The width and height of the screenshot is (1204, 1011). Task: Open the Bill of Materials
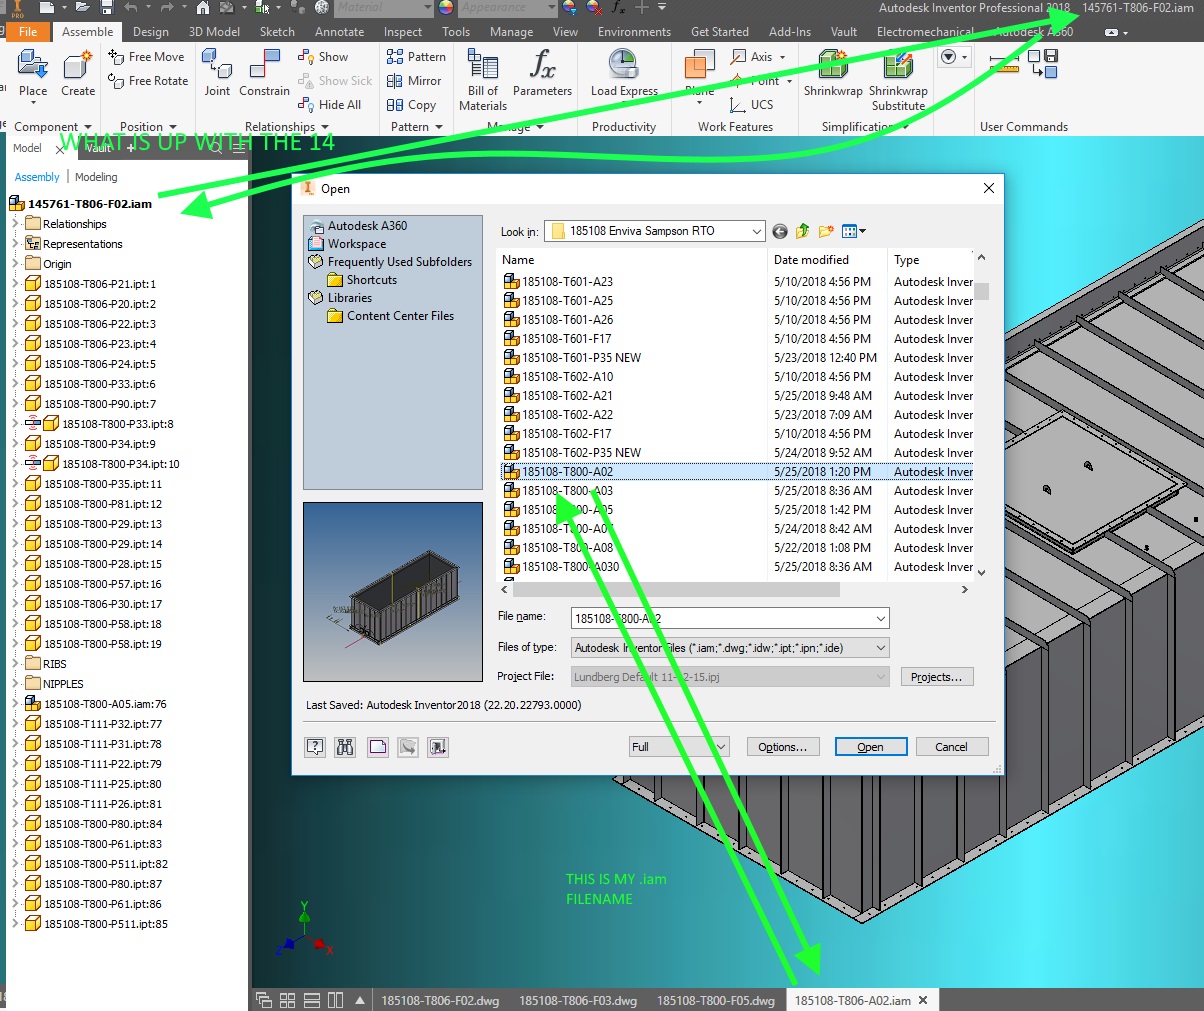tap(483, 79)
